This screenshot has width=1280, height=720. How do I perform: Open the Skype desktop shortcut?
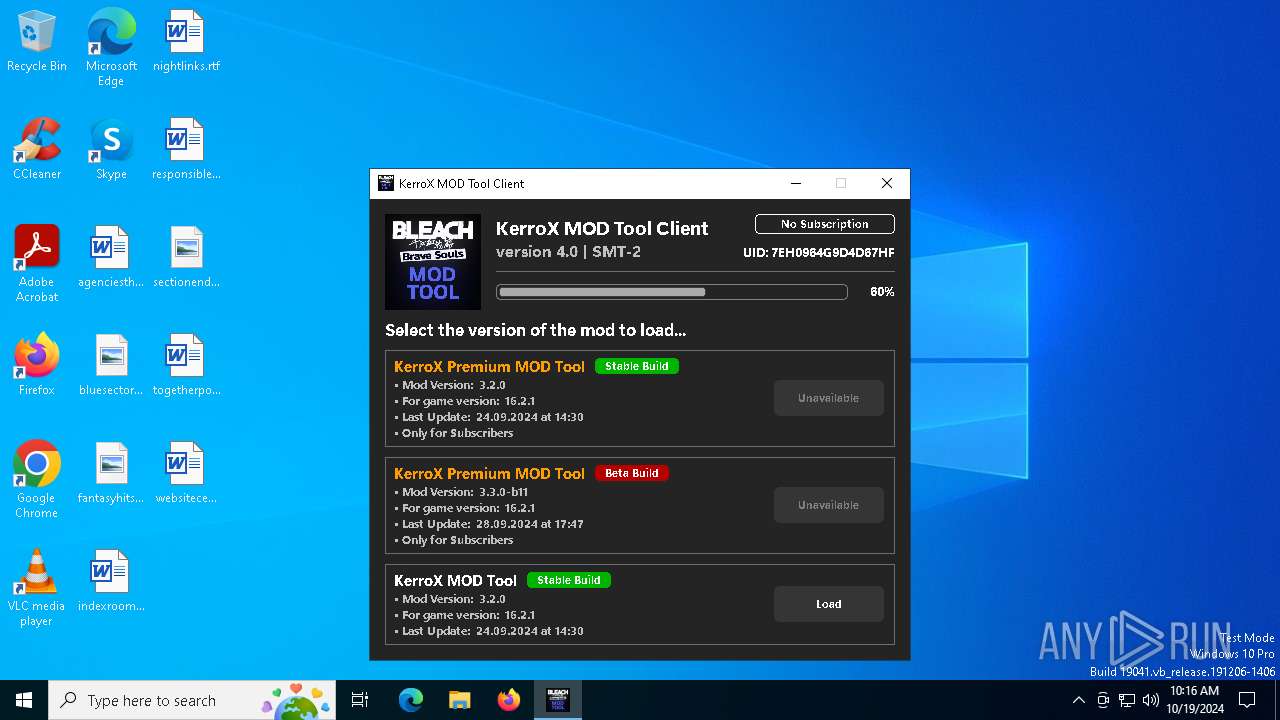(111, 150)
